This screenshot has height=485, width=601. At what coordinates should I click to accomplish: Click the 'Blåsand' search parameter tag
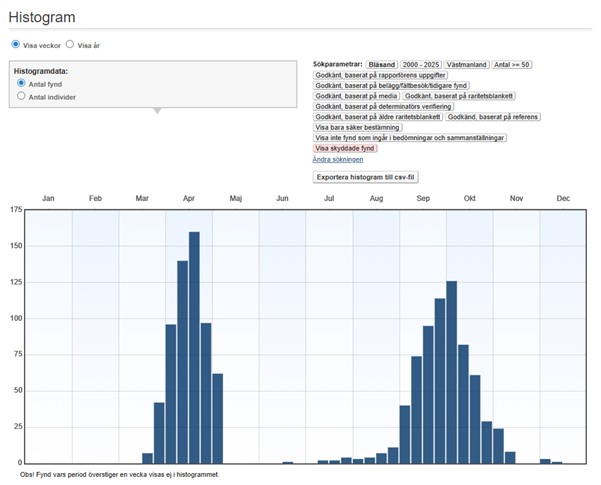tap(382, 64)
